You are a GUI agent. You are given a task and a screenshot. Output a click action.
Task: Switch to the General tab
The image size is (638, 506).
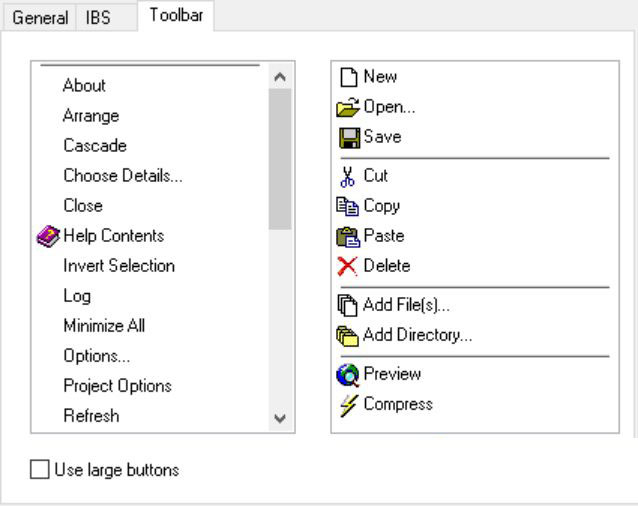40,18
